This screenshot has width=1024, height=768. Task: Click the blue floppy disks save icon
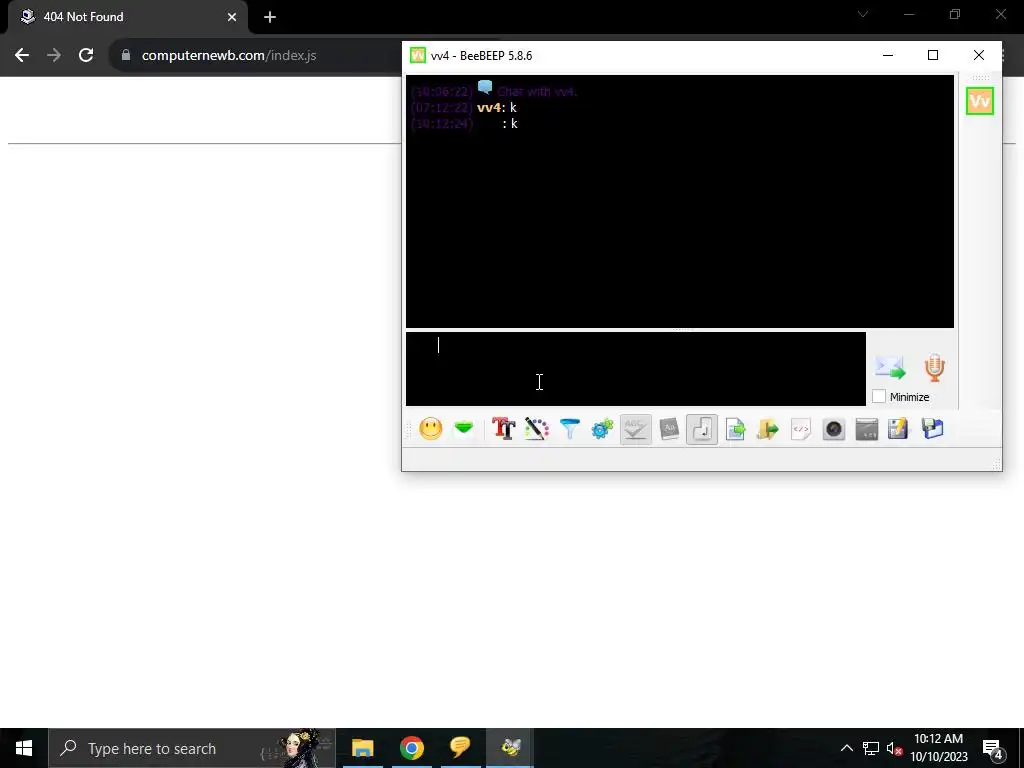point(933,429)
